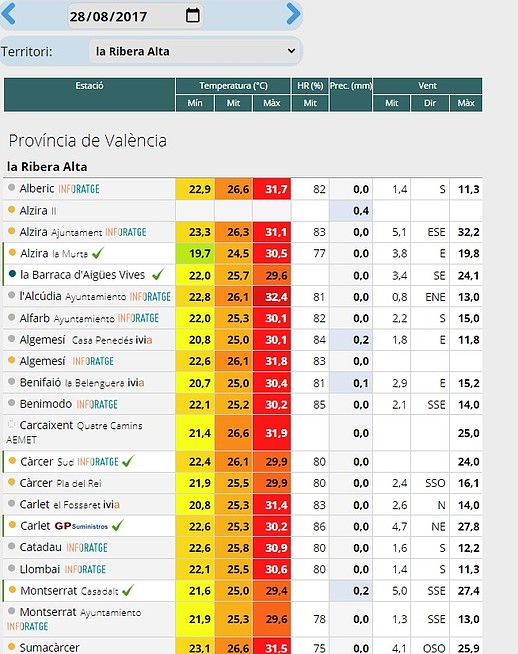
Task: Click the status dot beside Carcaixent station
Action: [x=11, y=425]
